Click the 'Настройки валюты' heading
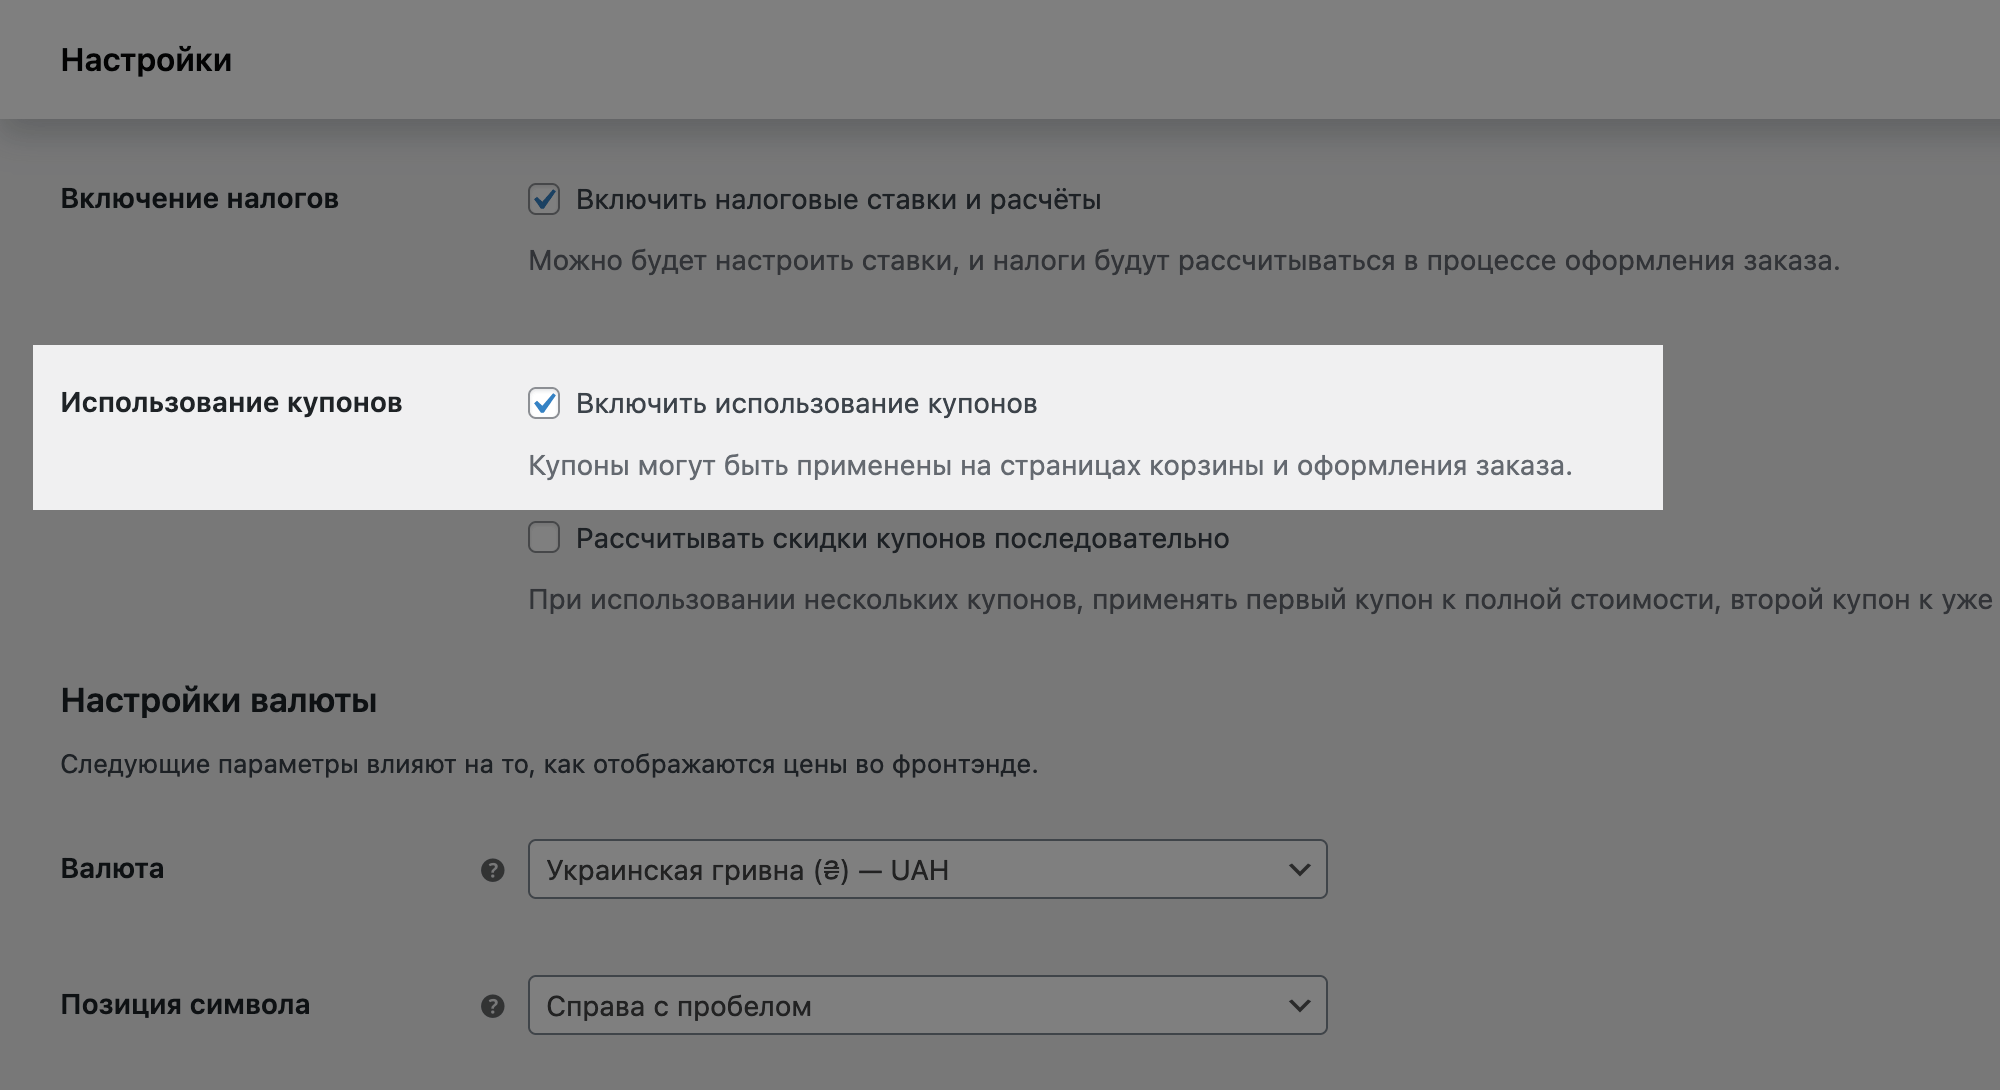 [218, 700]
